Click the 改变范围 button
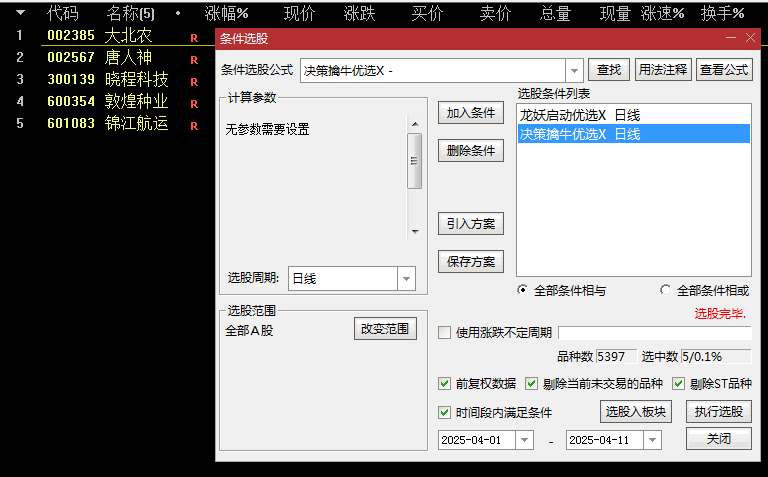 click(385, 329)
